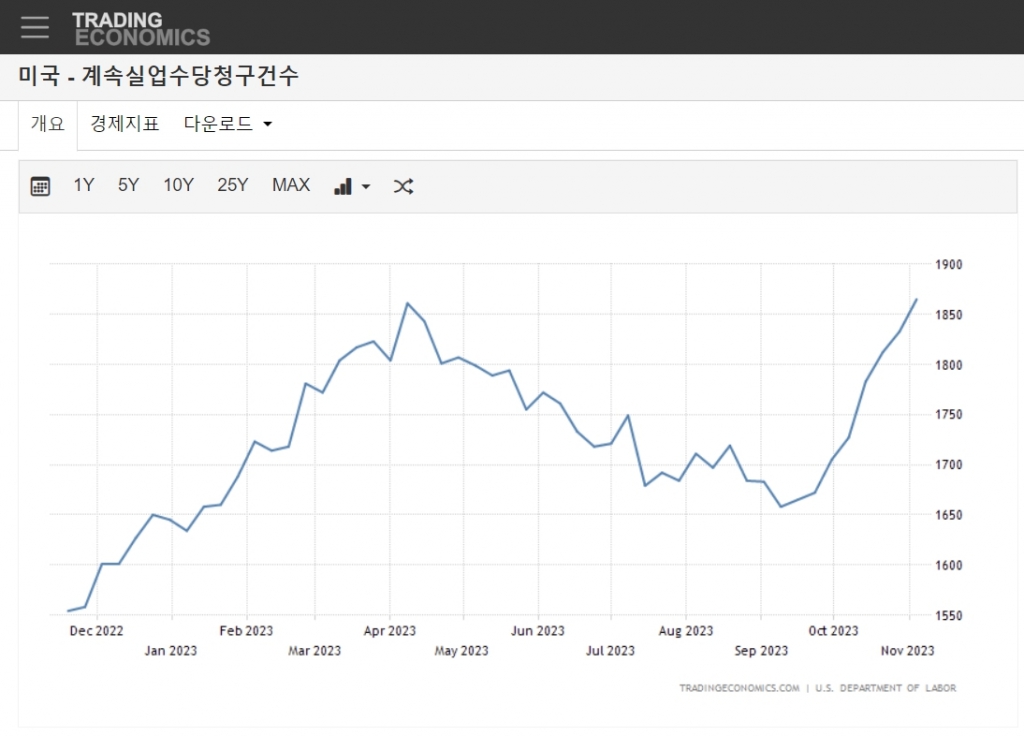Click the shuffle compare icon

[x=403, y=186]
